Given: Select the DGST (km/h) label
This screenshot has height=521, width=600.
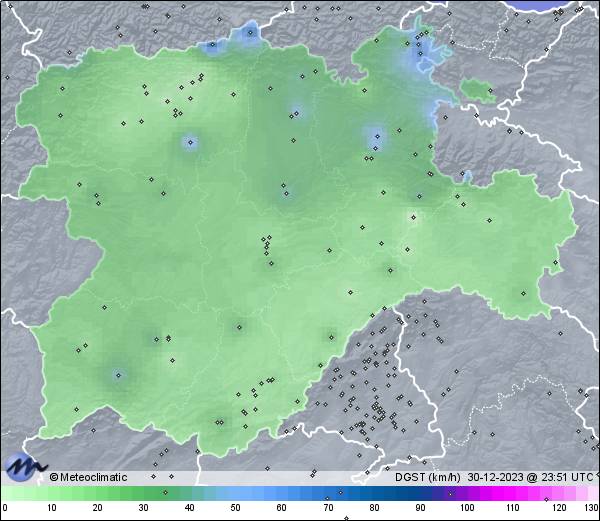Looking at the screenshot, I should pos(427,477).
